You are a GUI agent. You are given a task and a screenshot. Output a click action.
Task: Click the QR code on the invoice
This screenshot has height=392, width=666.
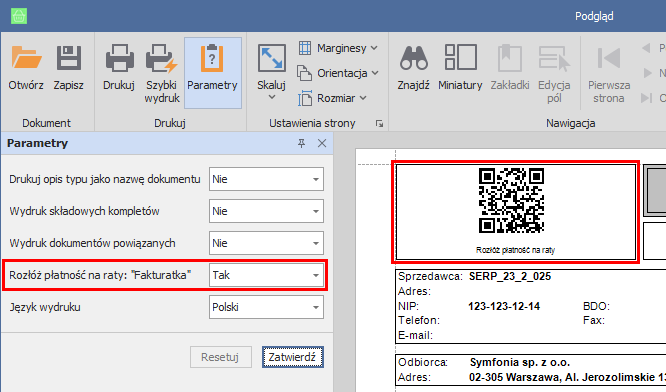tap(511, 200)
